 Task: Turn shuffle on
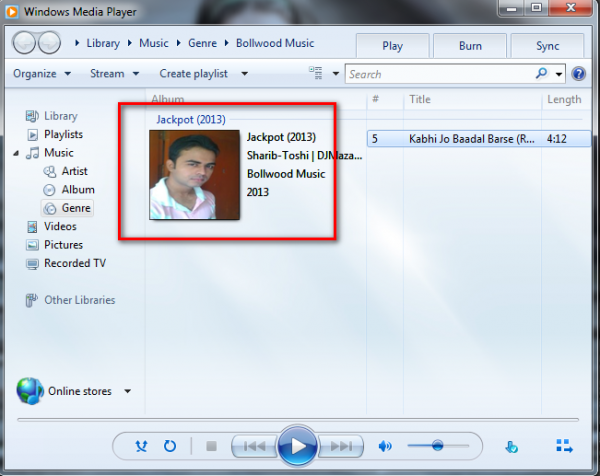pyautogui.click(x=141, y=446)
